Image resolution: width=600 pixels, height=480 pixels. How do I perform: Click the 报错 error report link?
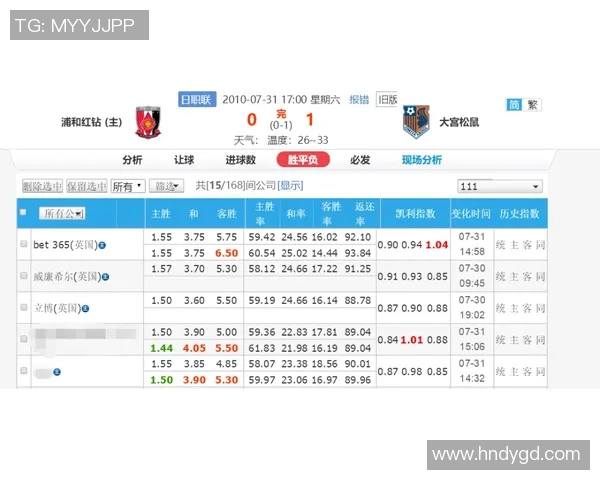pos(358,99)
